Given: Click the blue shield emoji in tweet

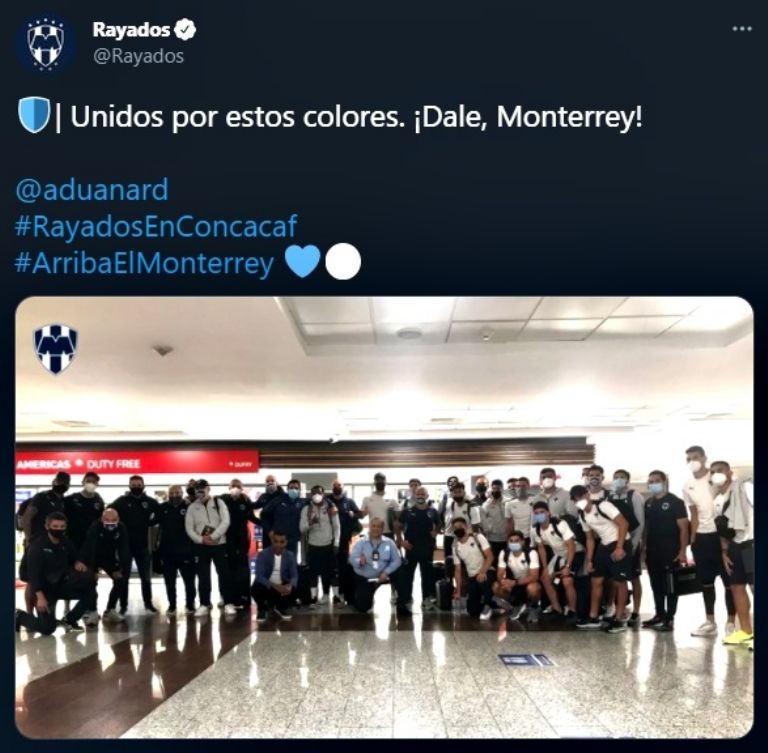Looking at the screenshot, I should click(x=34, y=116).
